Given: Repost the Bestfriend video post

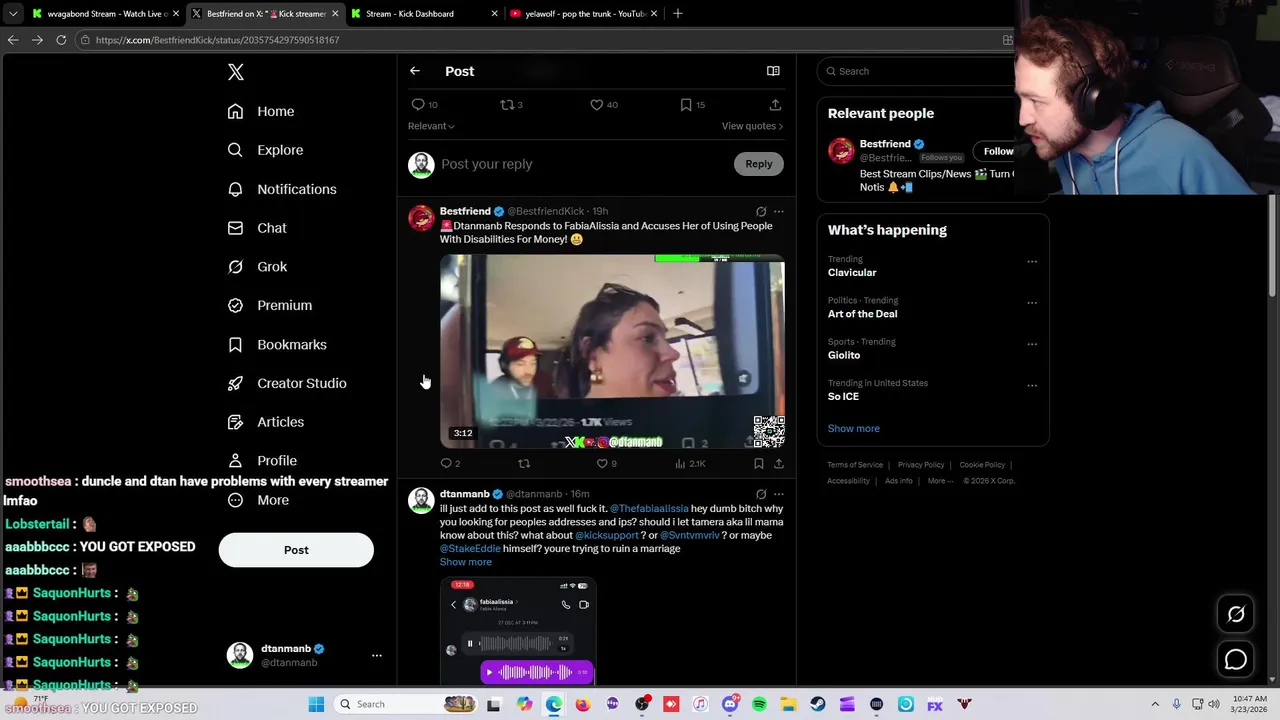Looking at the screenshot, I should point(524,464).
